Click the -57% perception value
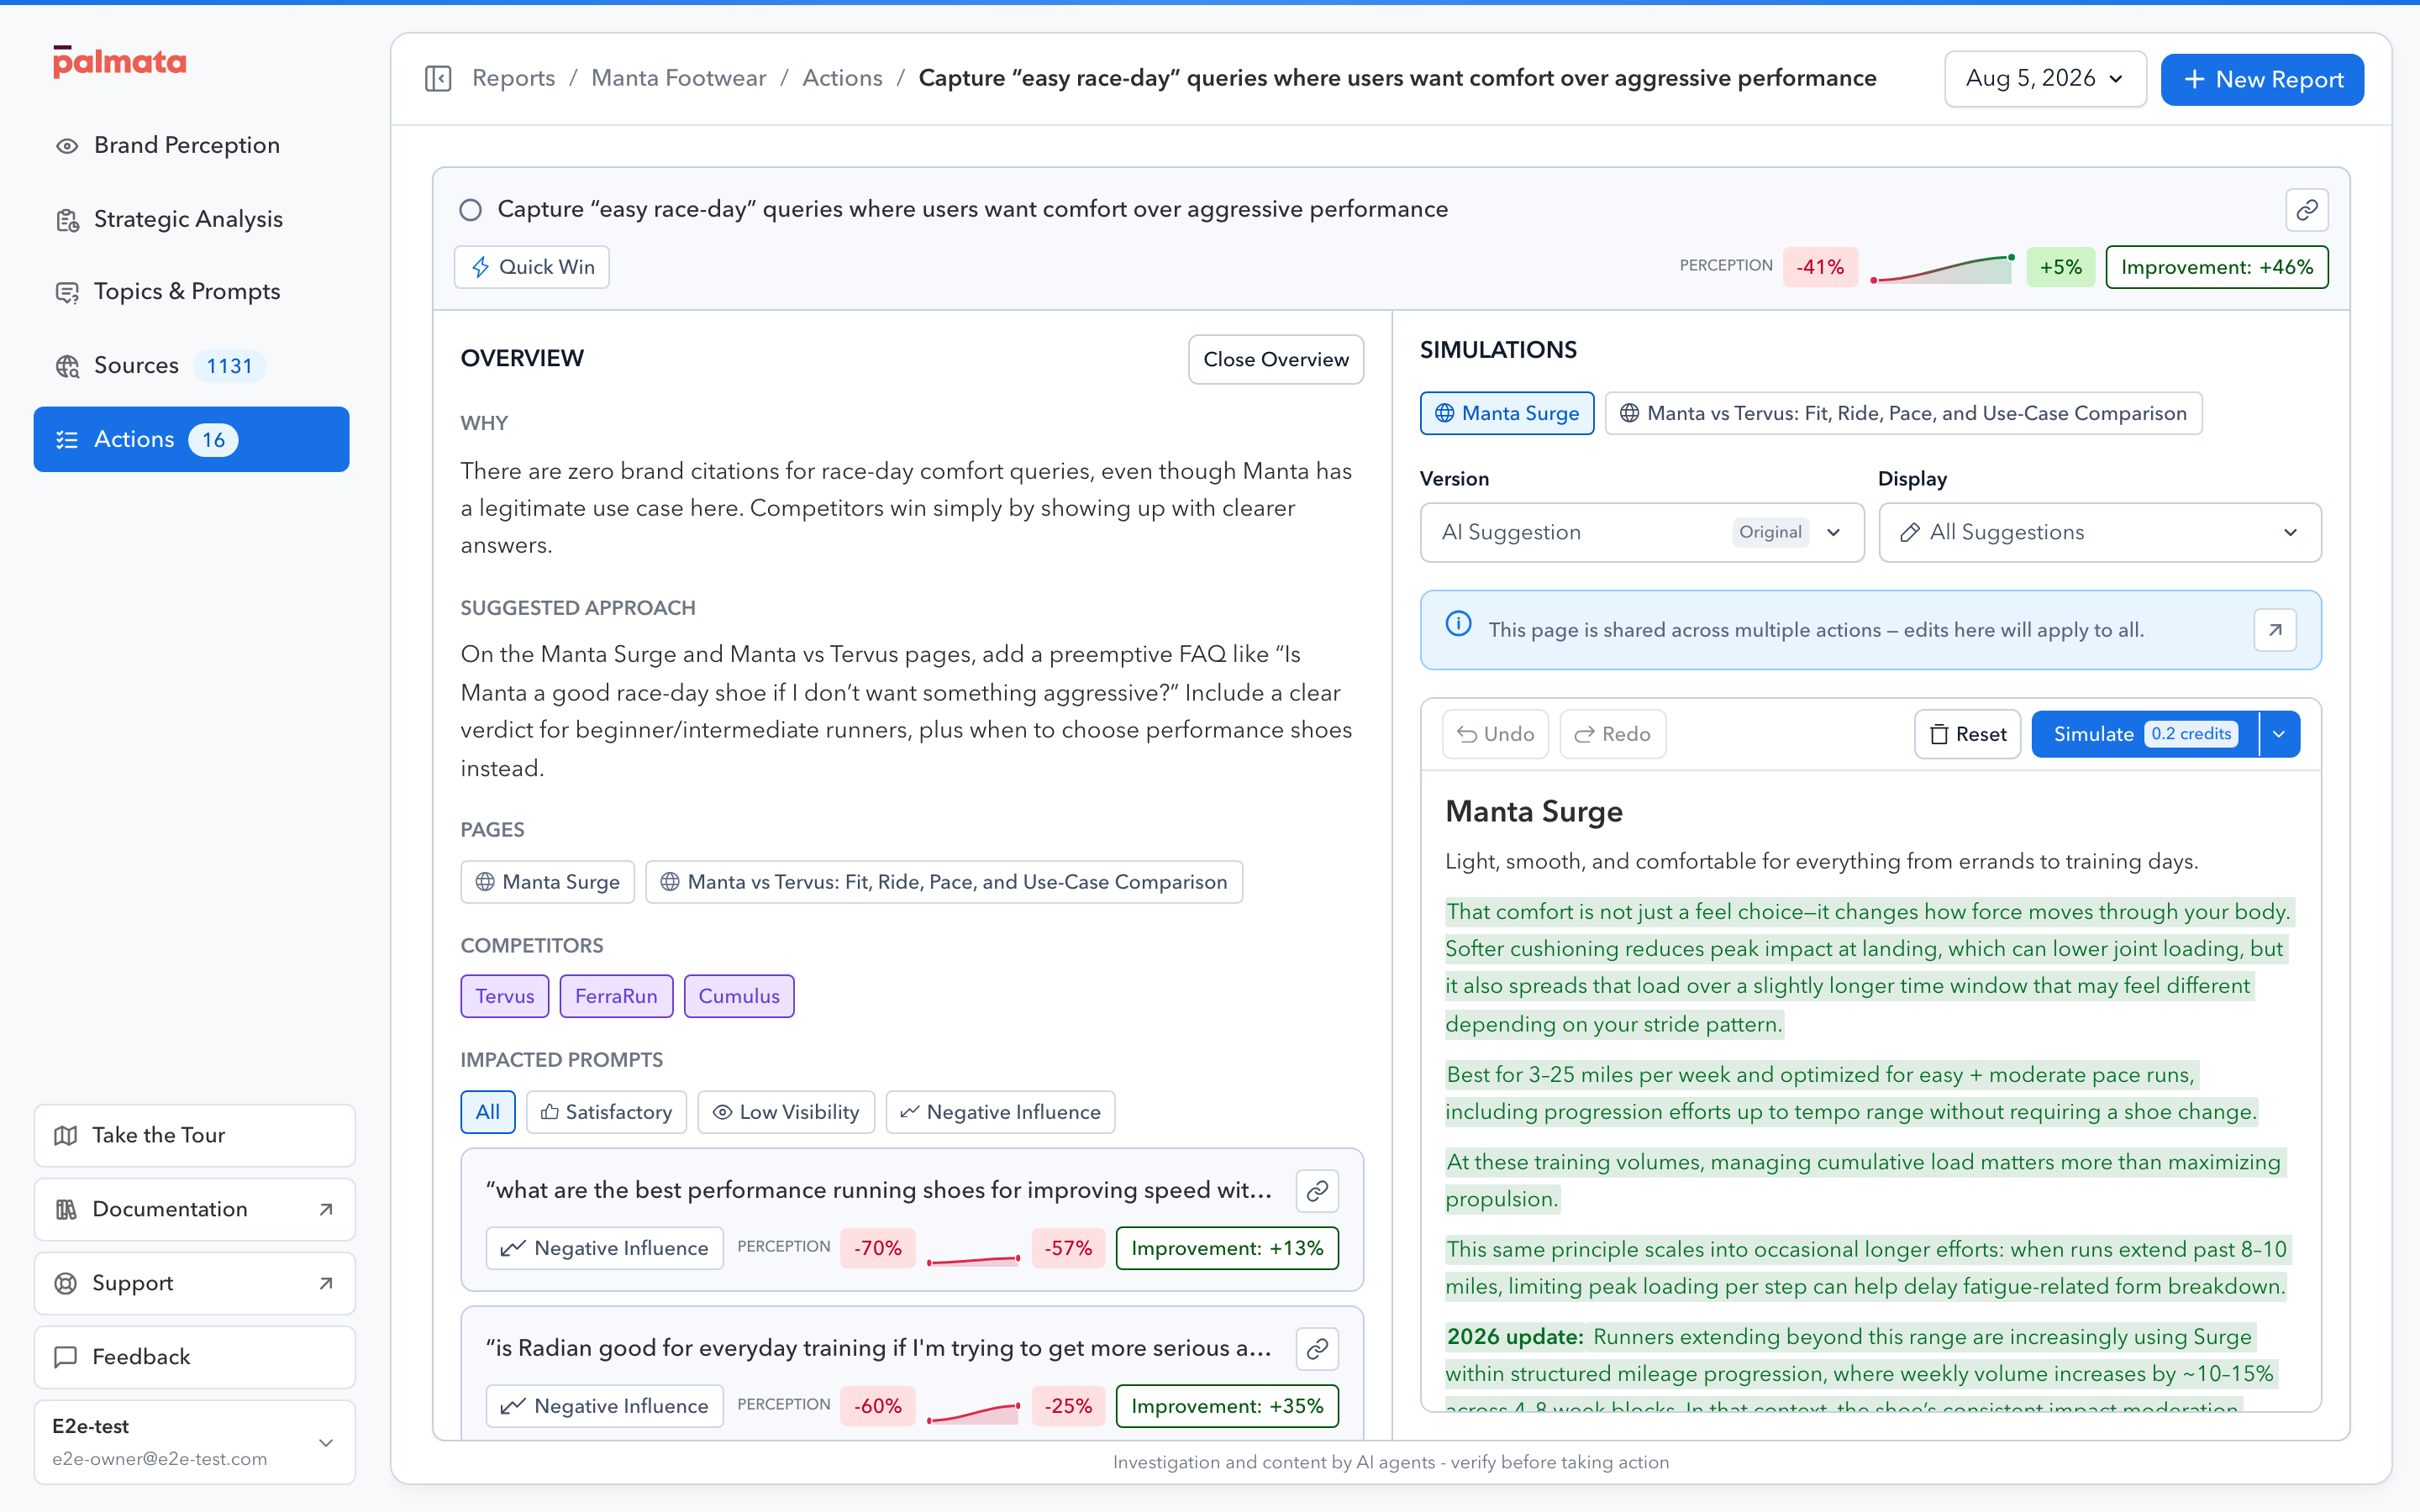Image resolution: width=2420 pixels, height=1512 pixels. click(x=1068, y=1248)
